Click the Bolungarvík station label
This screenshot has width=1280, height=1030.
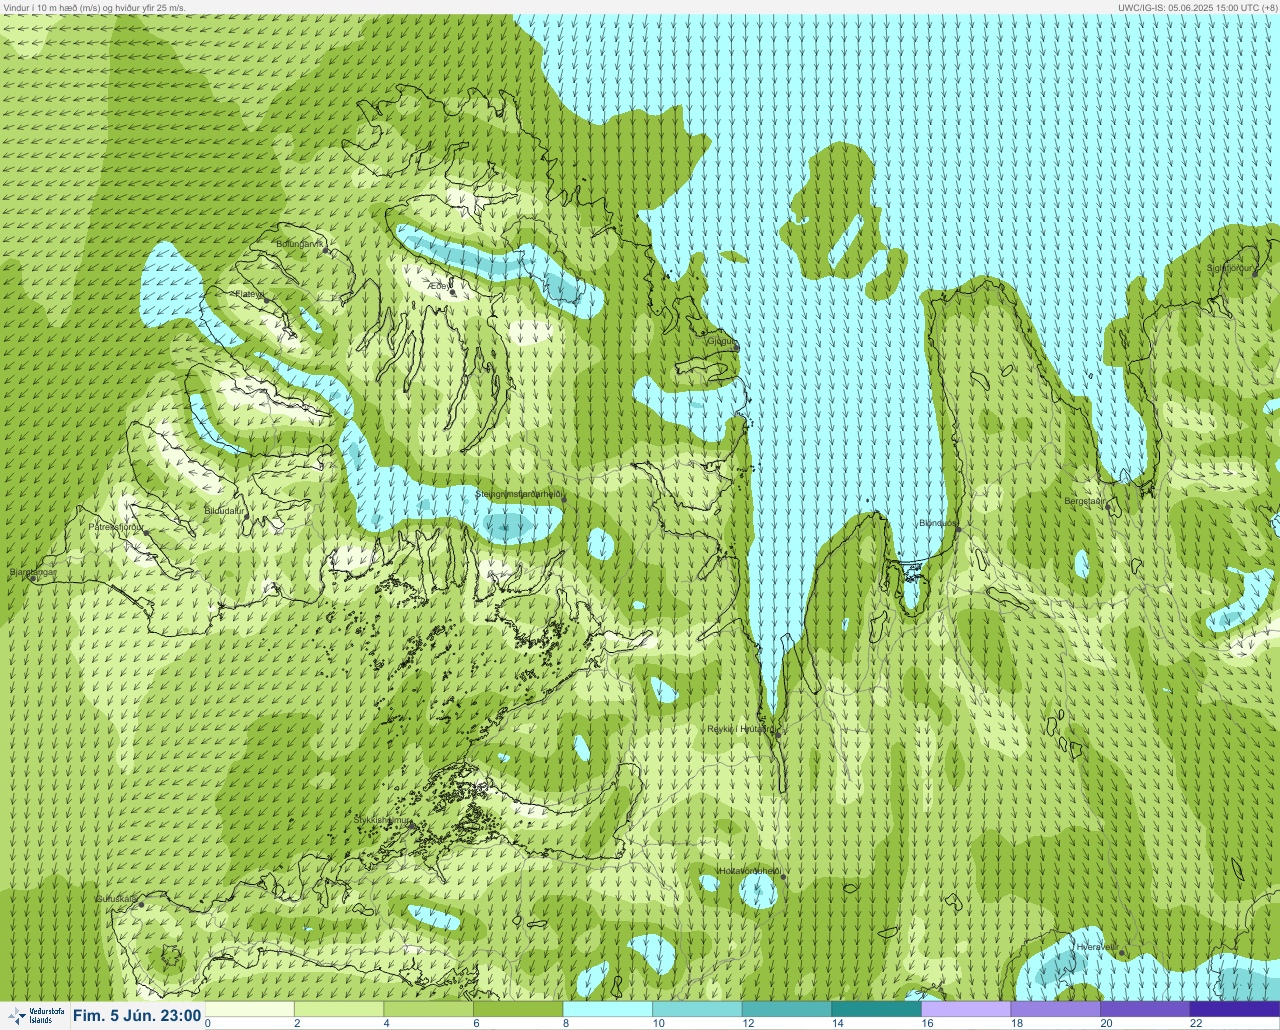tap(299, 243)
